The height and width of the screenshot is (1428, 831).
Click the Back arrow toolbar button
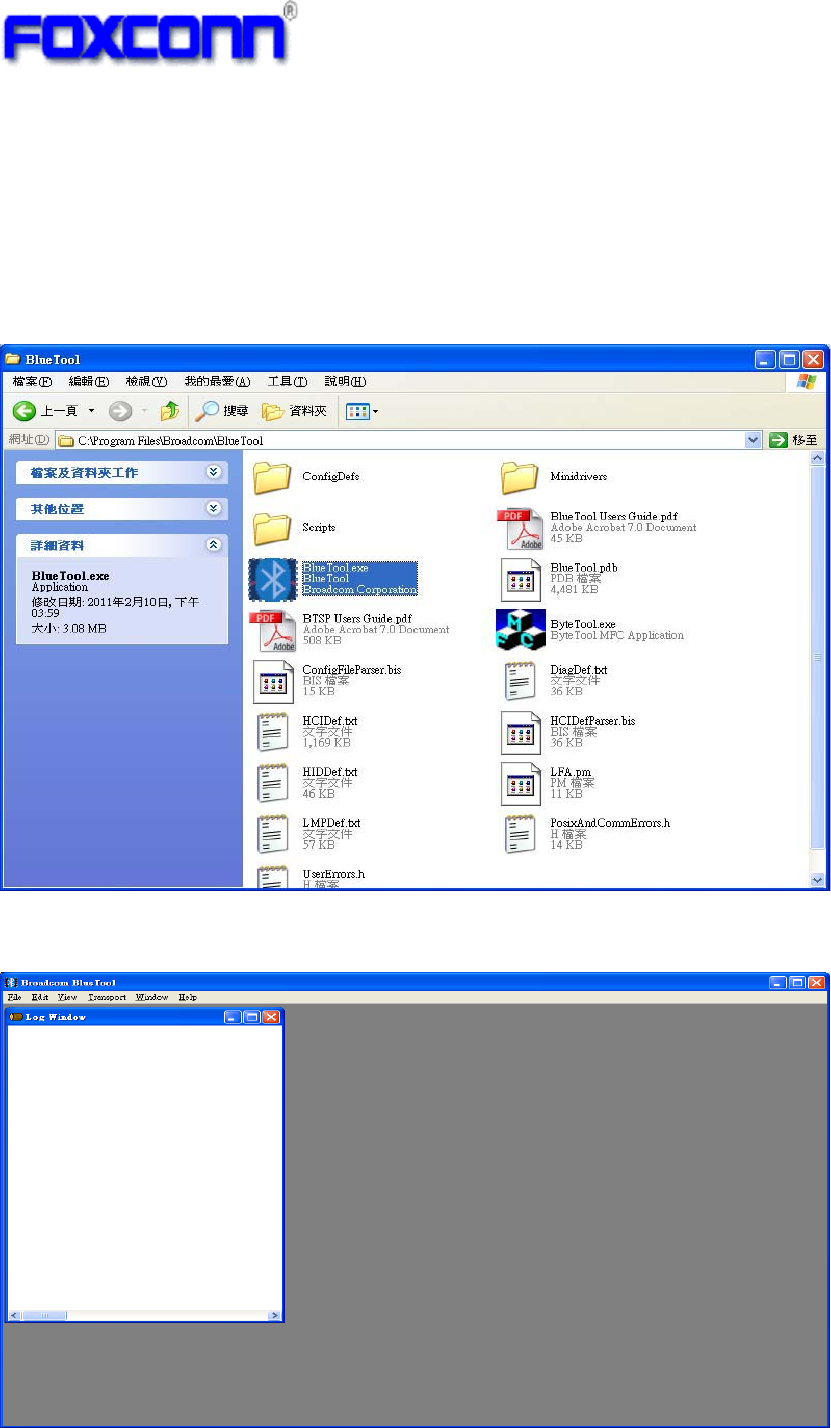[x=22, y=411]
